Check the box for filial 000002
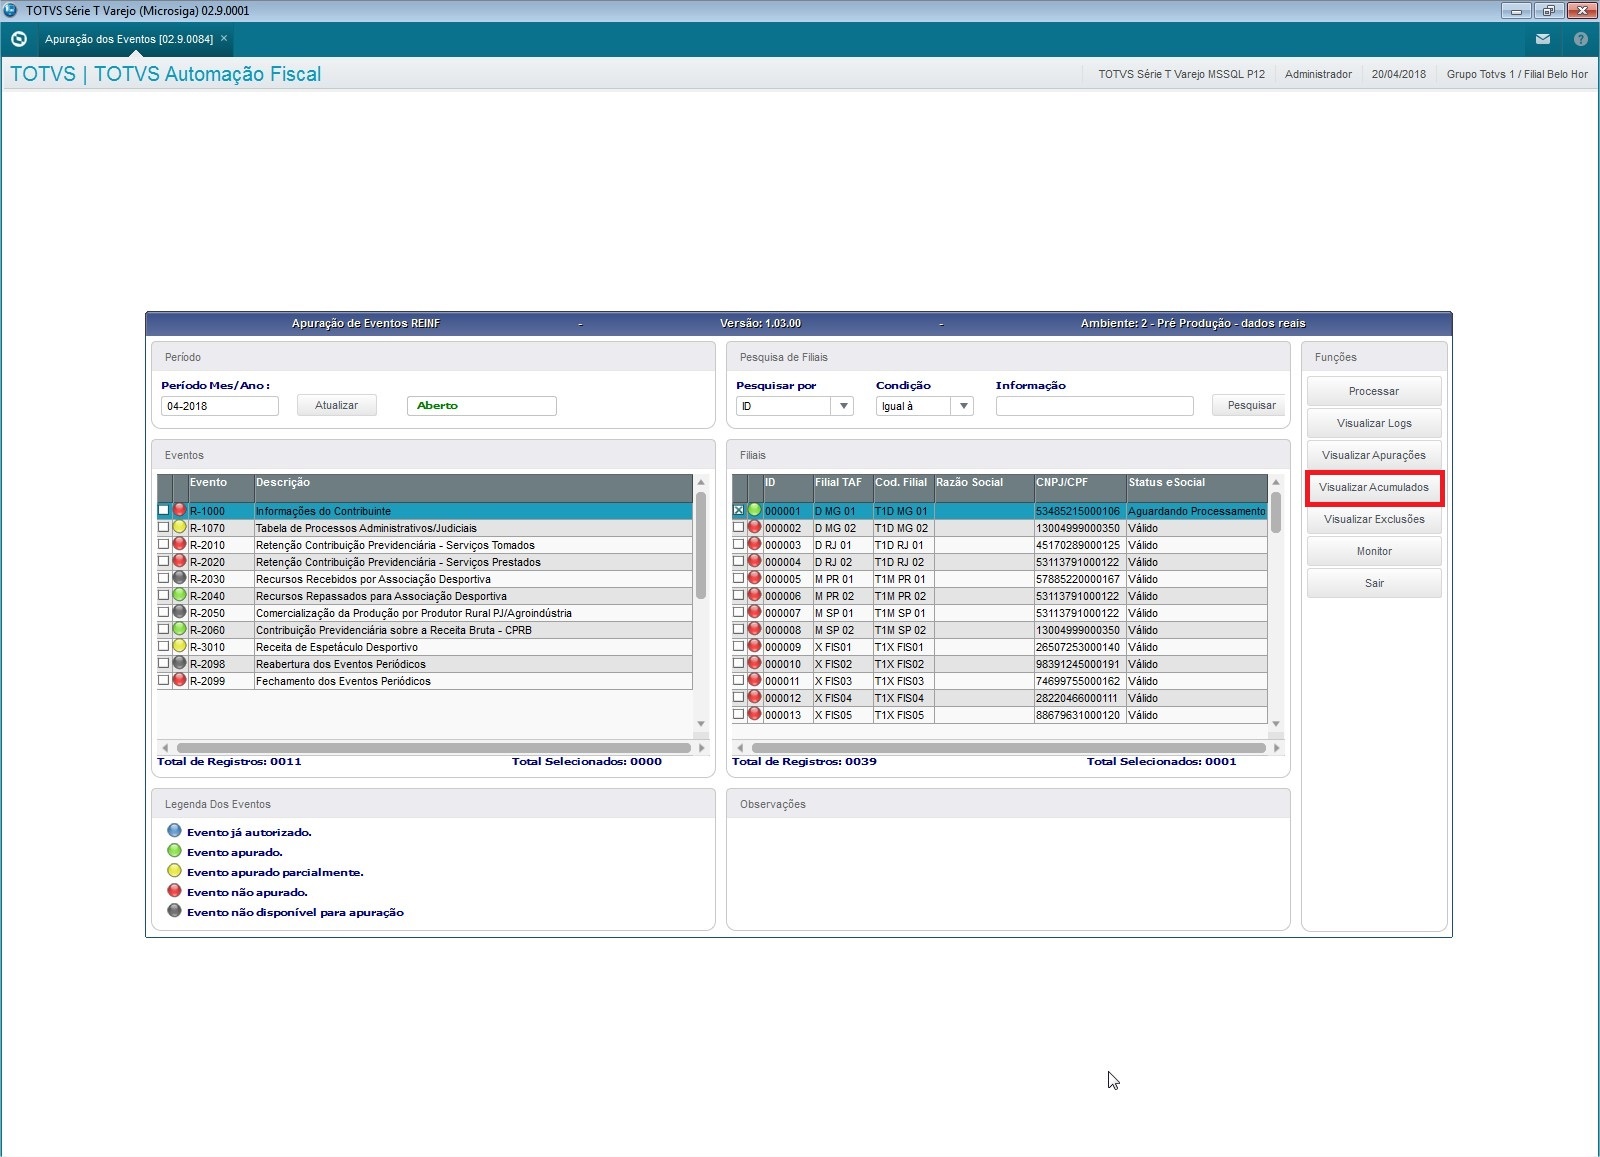Screen dimensions: 1600x1157 pos(739,527)
